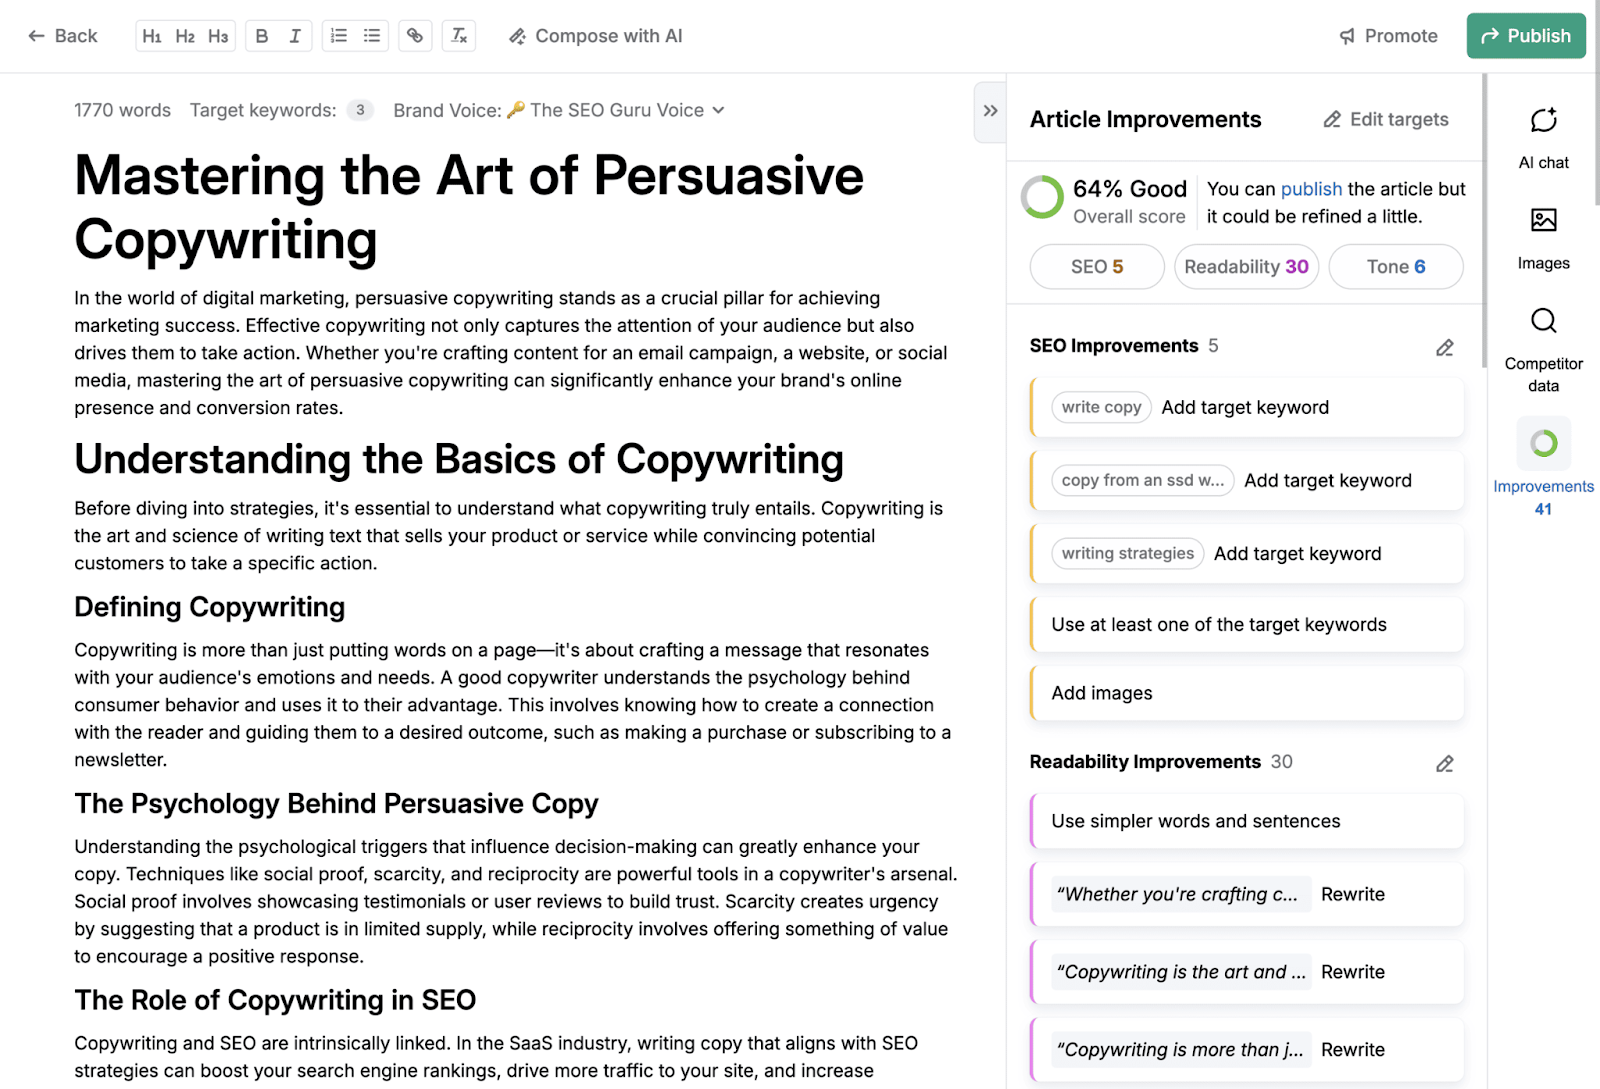
Task: Select the Readability 30 filter
Action: (x=1246, y=266)
